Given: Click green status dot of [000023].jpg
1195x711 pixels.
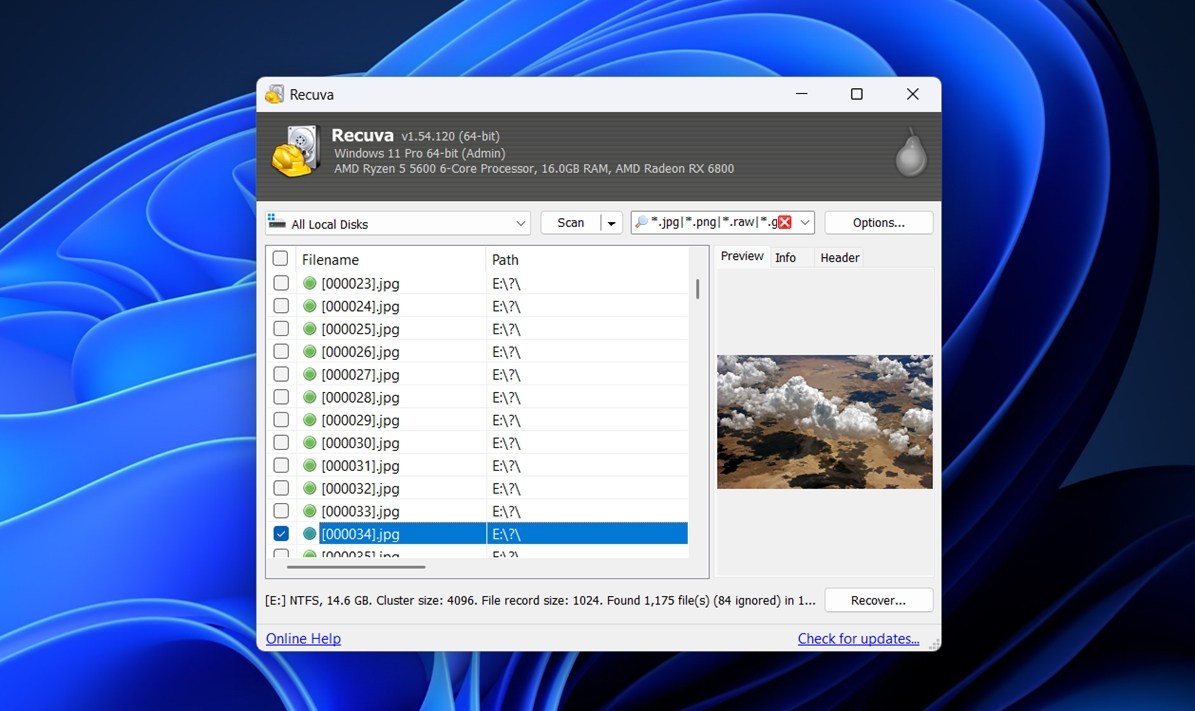Looking at the screenshot, I should click(x=309, y=283).
